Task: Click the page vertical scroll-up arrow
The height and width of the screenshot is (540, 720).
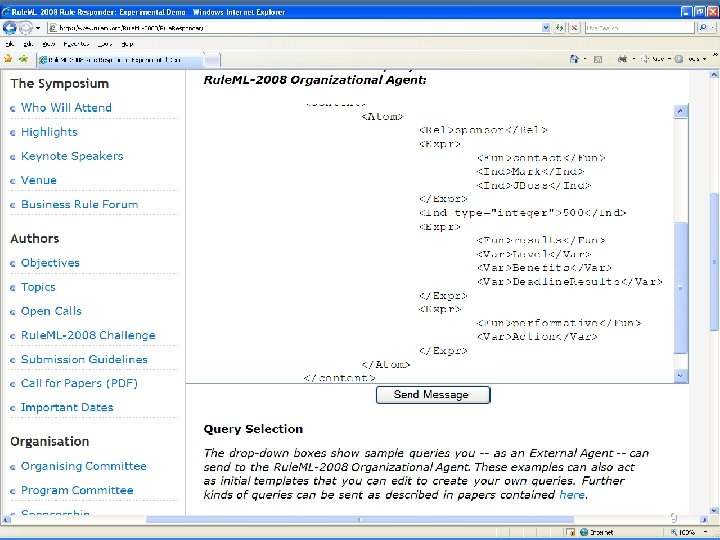Action: coord(714,74)
